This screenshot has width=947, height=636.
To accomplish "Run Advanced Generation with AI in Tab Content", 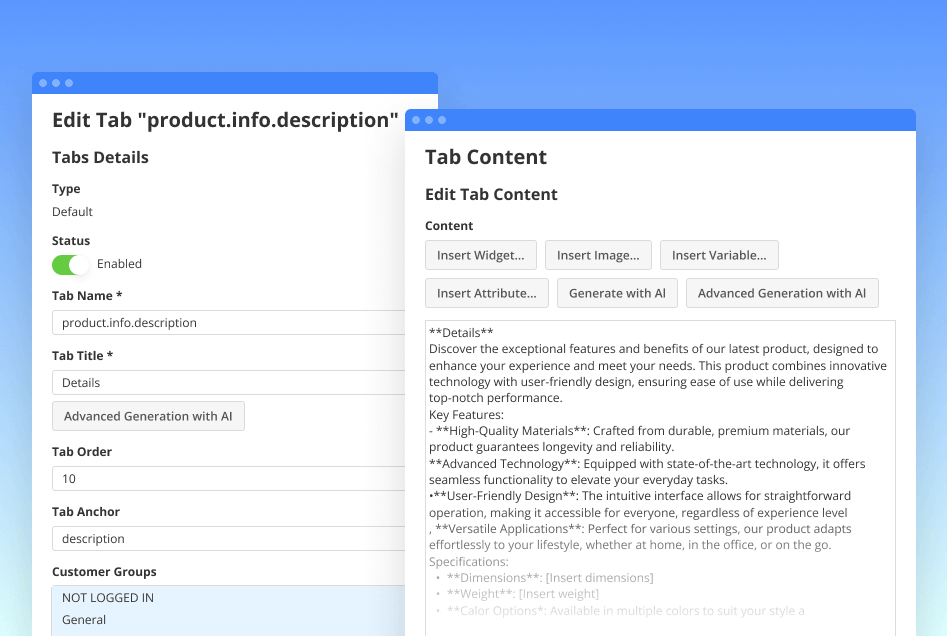I will tap(782, 293).
